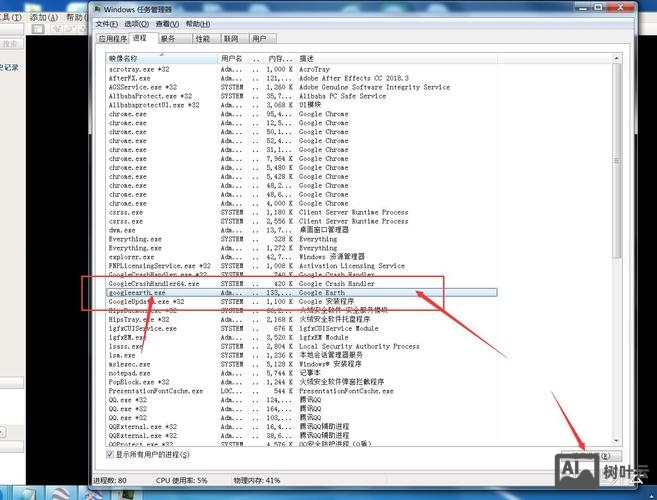
Task: Open the 查看(V) menu
Action: (x=165, y=23)
